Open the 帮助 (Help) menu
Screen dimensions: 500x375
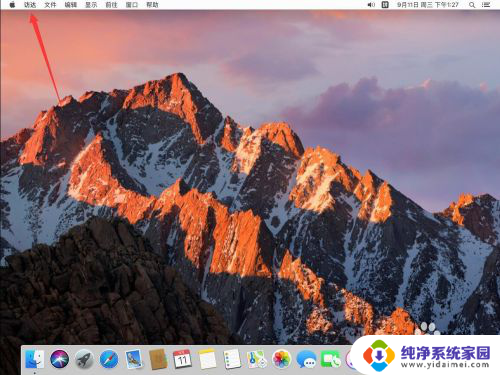(152, 5)
